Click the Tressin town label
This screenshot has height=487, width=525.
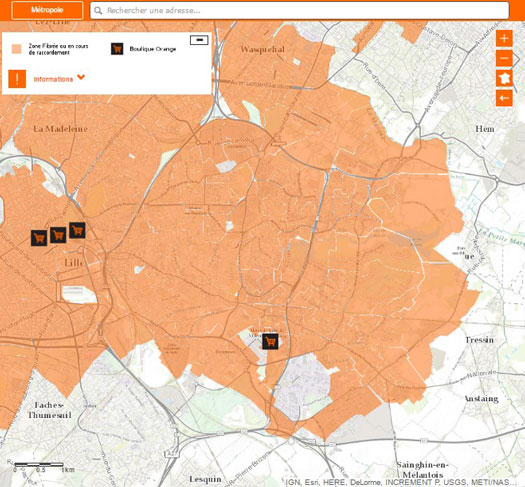[x=479, y=340]
